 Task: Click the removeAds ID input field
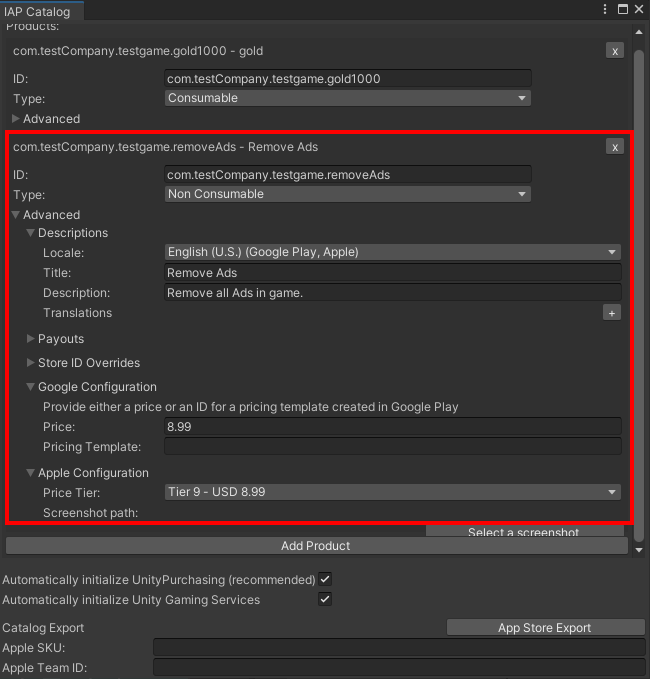[348, 175]
